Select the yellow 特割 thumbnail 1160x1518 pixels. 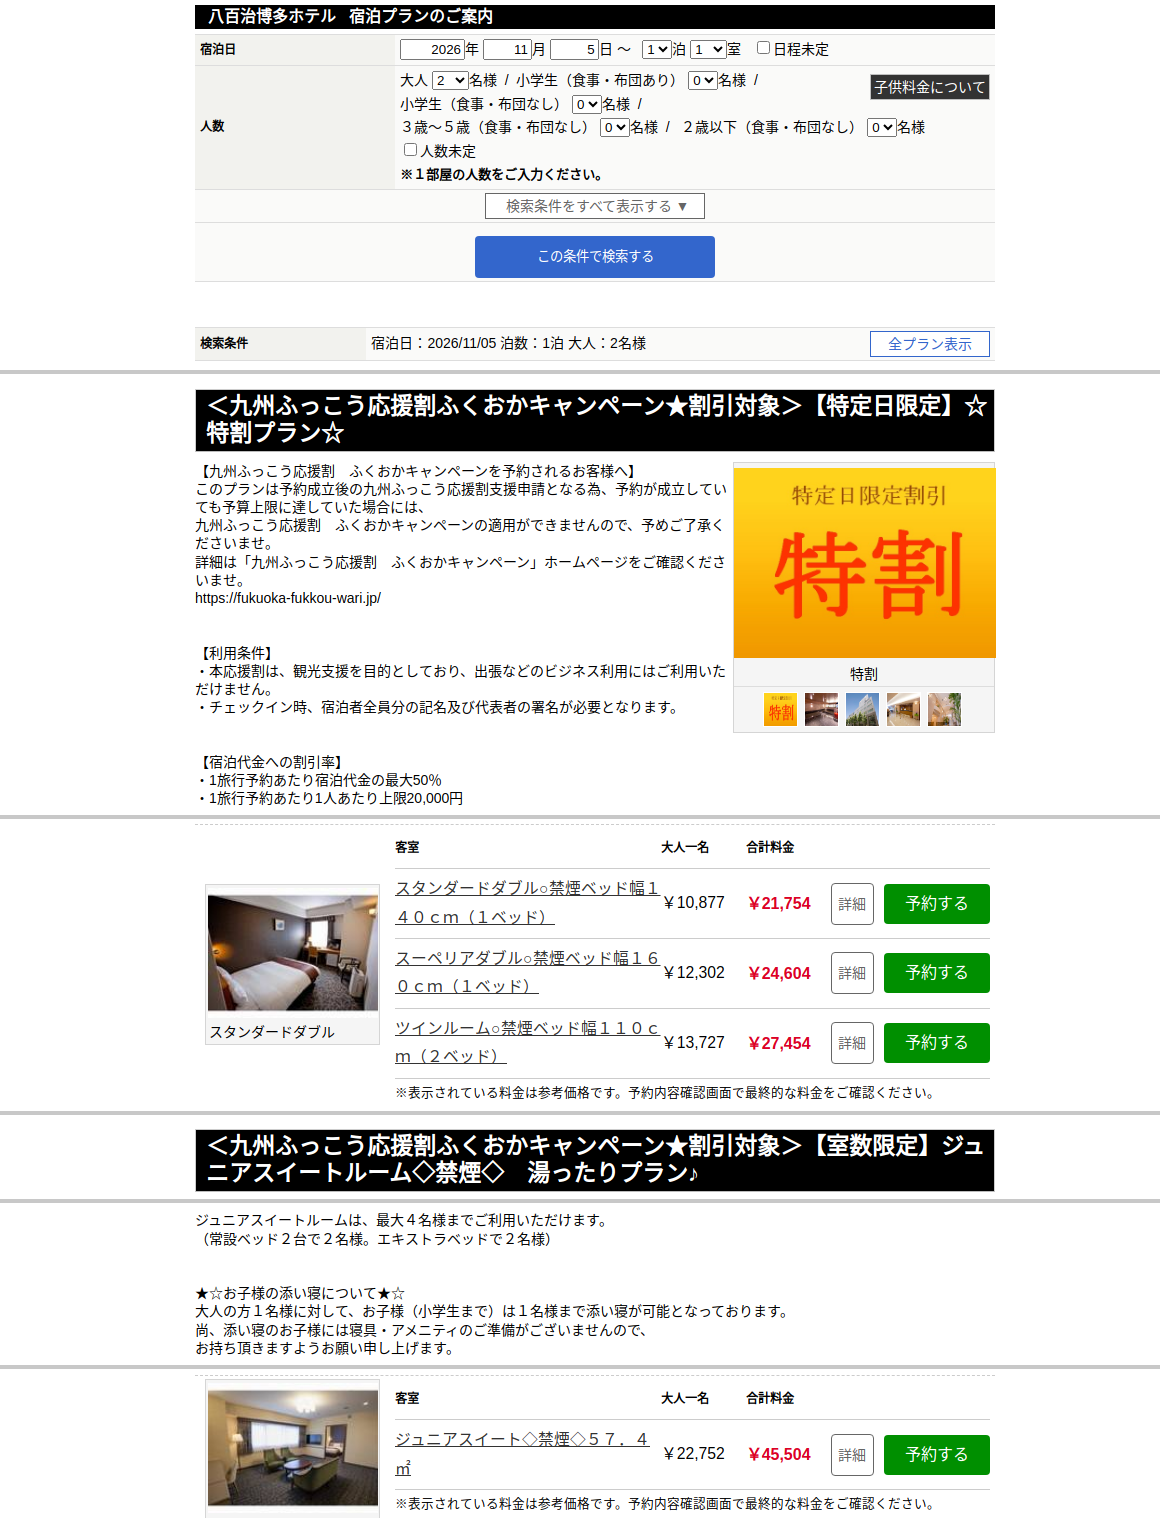point(780,709)
